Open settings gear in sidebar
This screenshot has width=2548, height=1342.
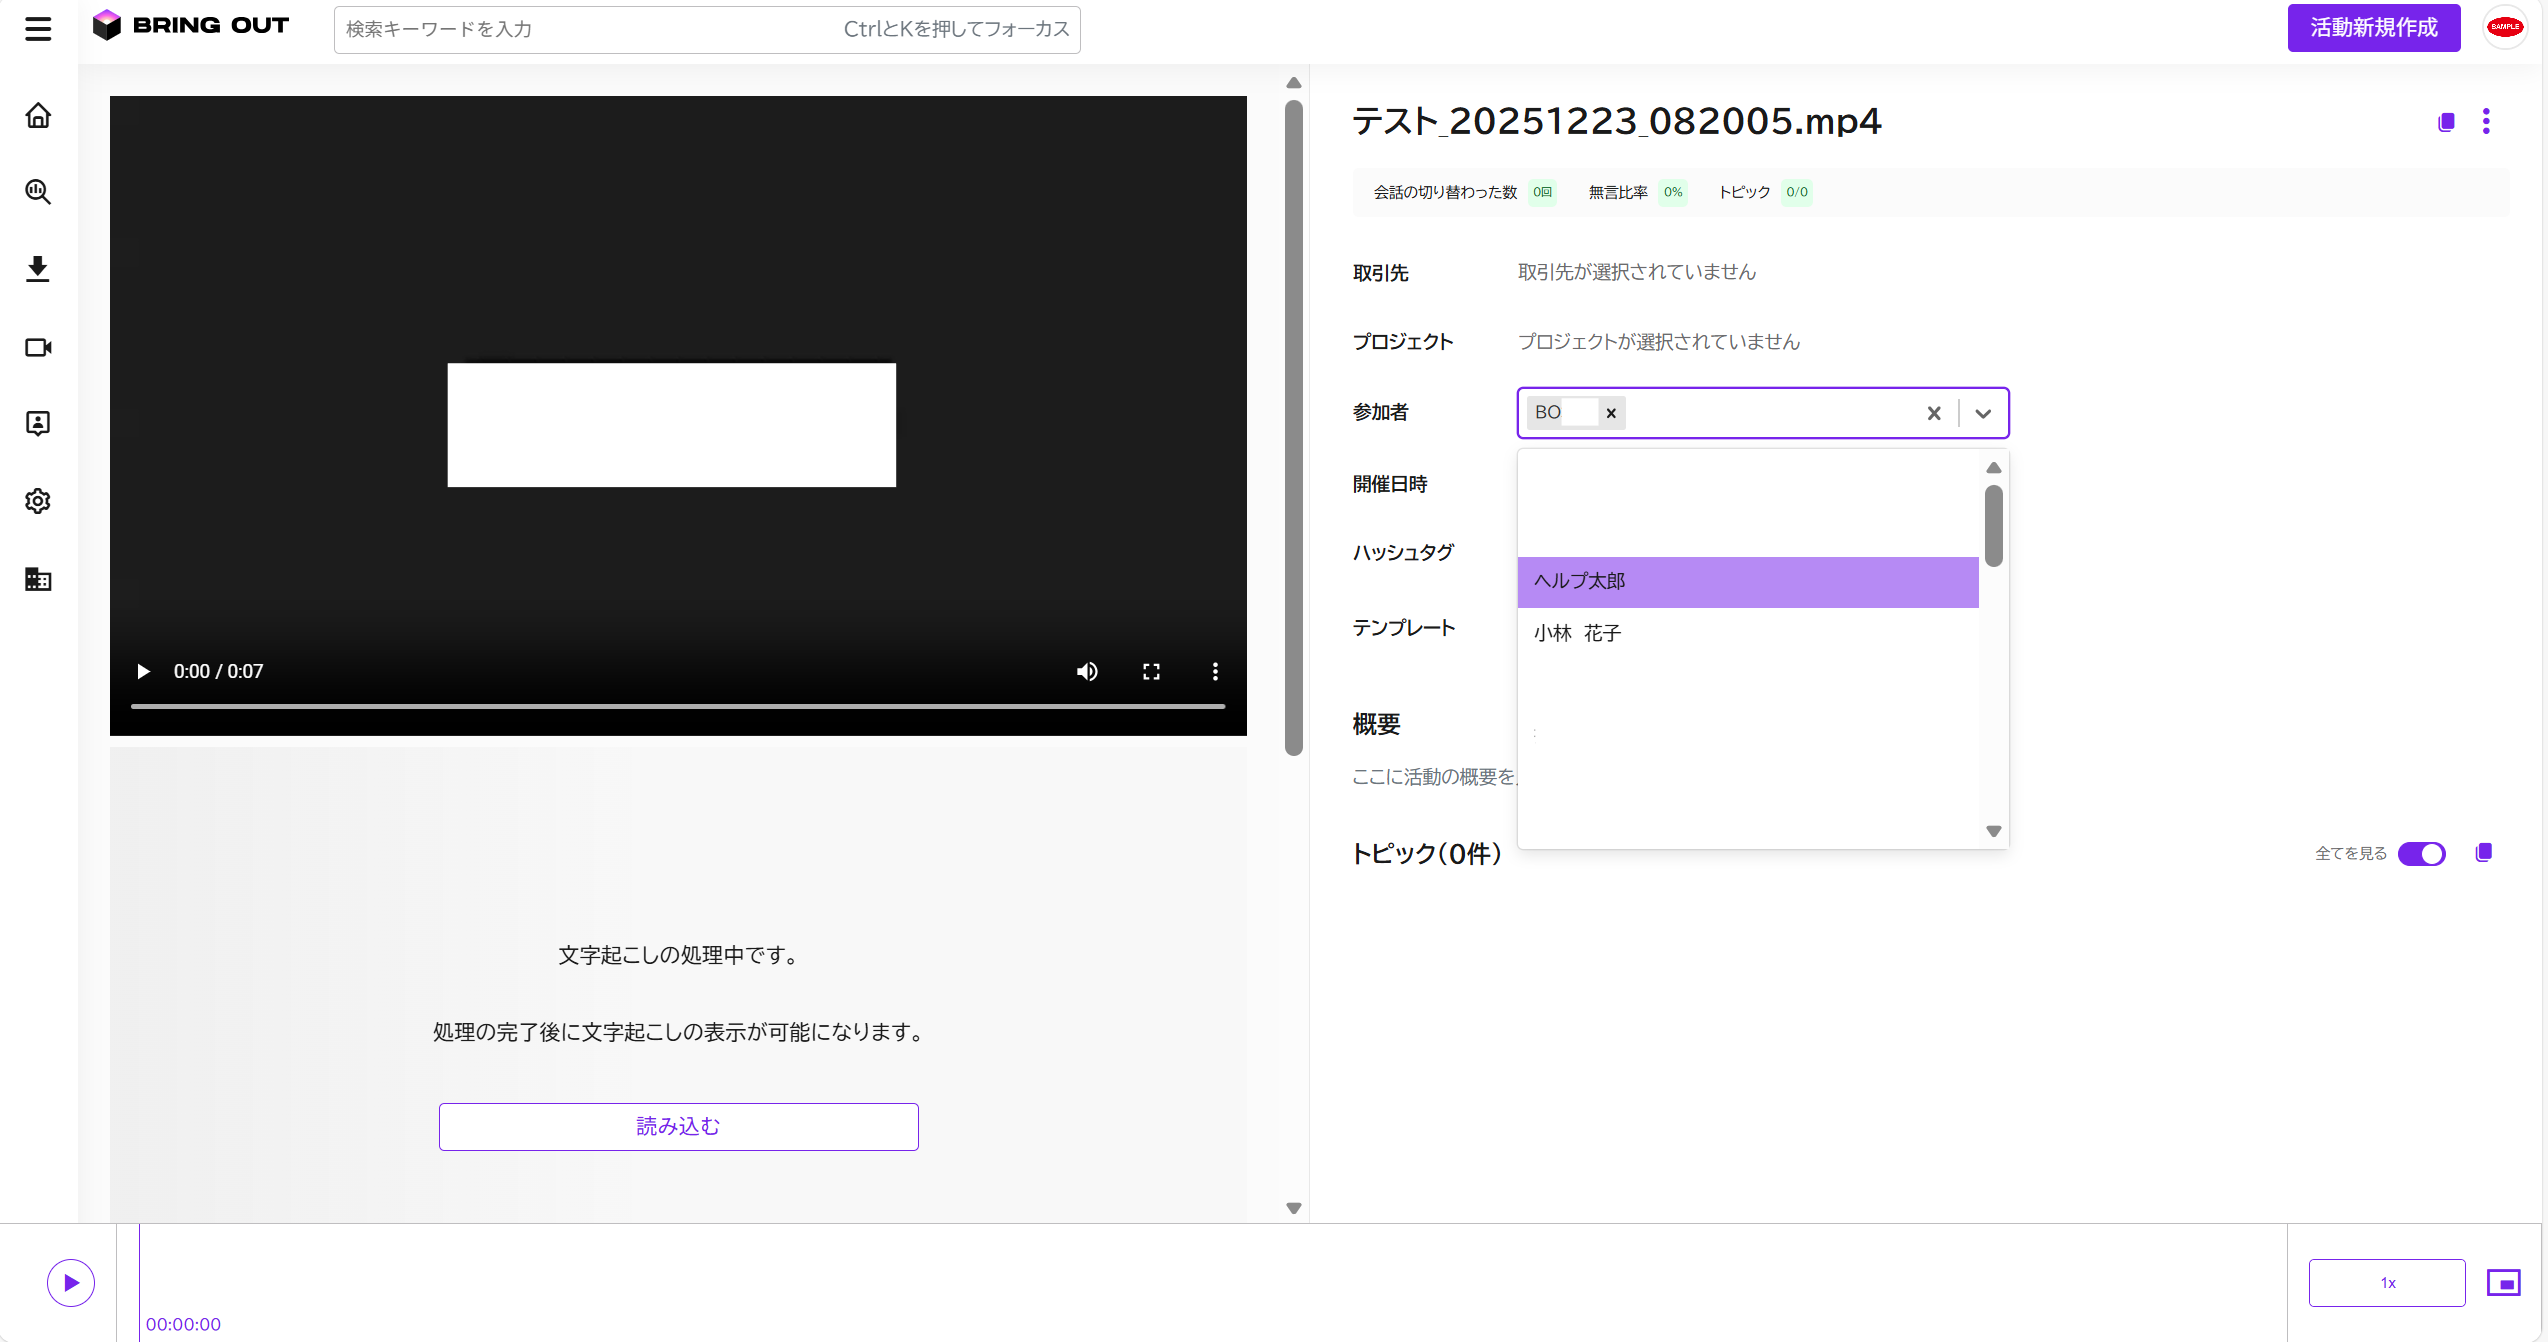(x=38, y=501)
